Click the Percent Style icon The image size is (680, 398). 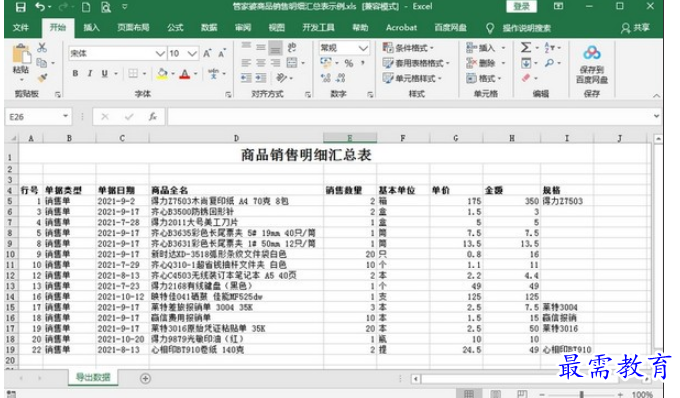coord(349,63)
